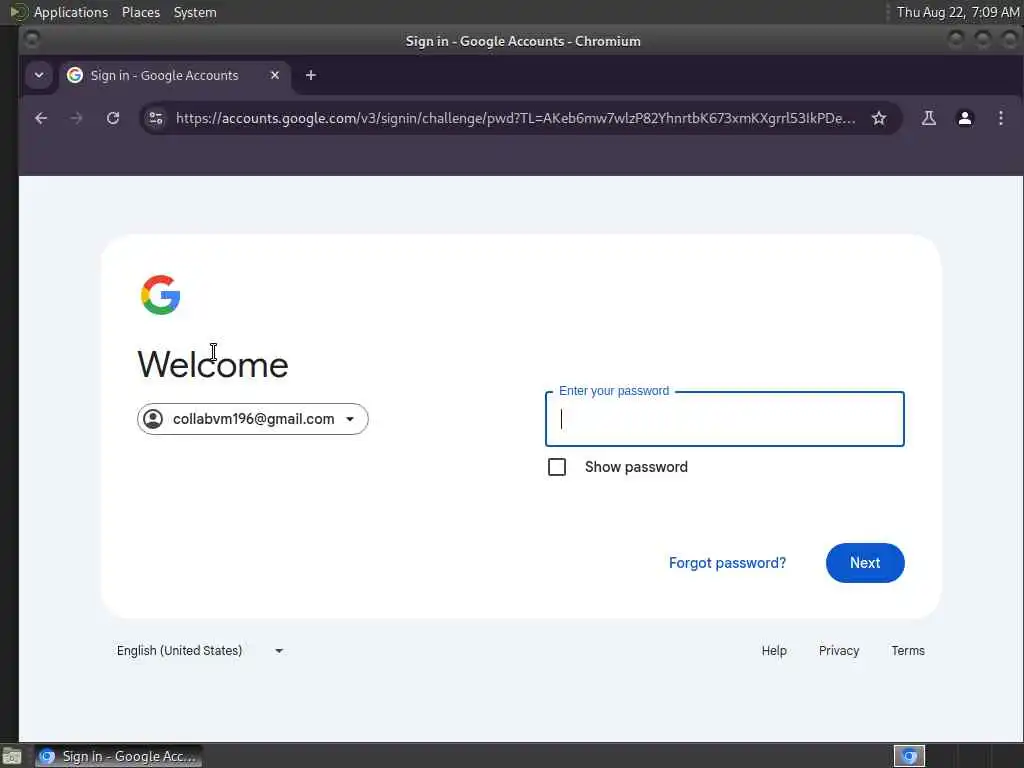Click the browser forward arrow
Image resolution: width=1024 pixels, height=768 pixels.
[x=76, y=118]
